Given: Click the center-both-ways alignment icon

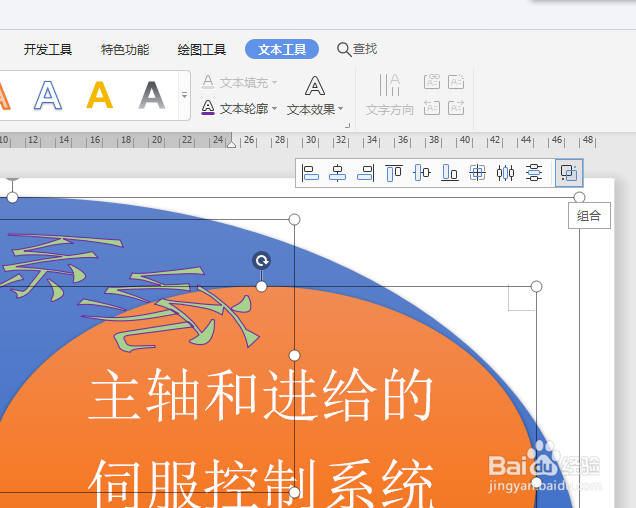Looking at the screenshot, I should 477,173.
